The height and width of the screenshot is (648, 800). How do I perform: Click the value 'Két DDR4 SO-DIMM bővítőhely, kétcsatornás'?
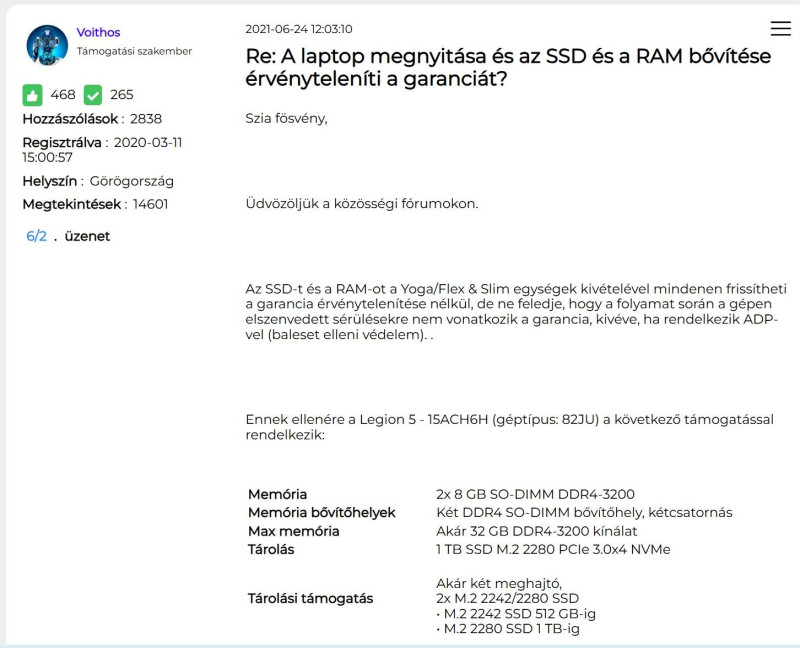coord(584,513)
